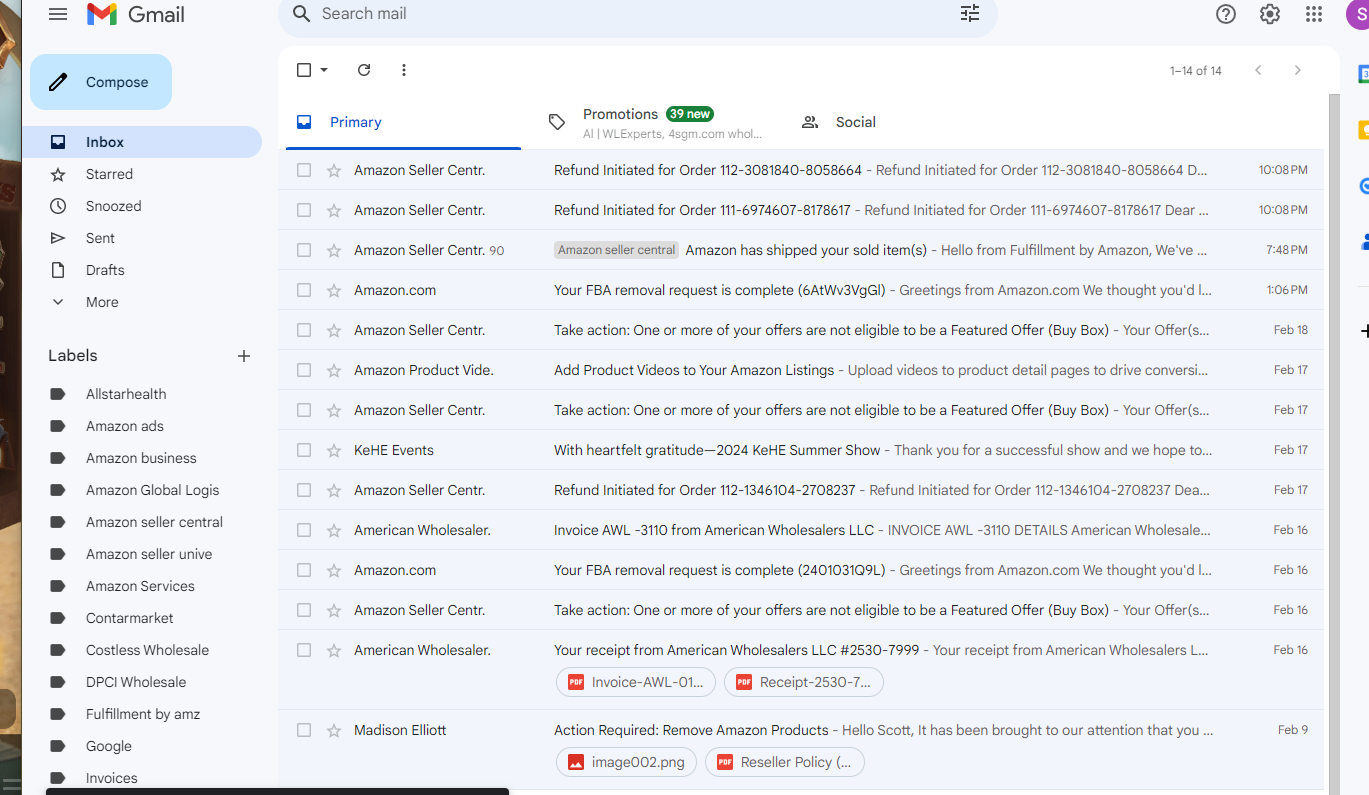
Task: Open the Reseller Policy PDF attachment
Action: click(x=785, y=762)
